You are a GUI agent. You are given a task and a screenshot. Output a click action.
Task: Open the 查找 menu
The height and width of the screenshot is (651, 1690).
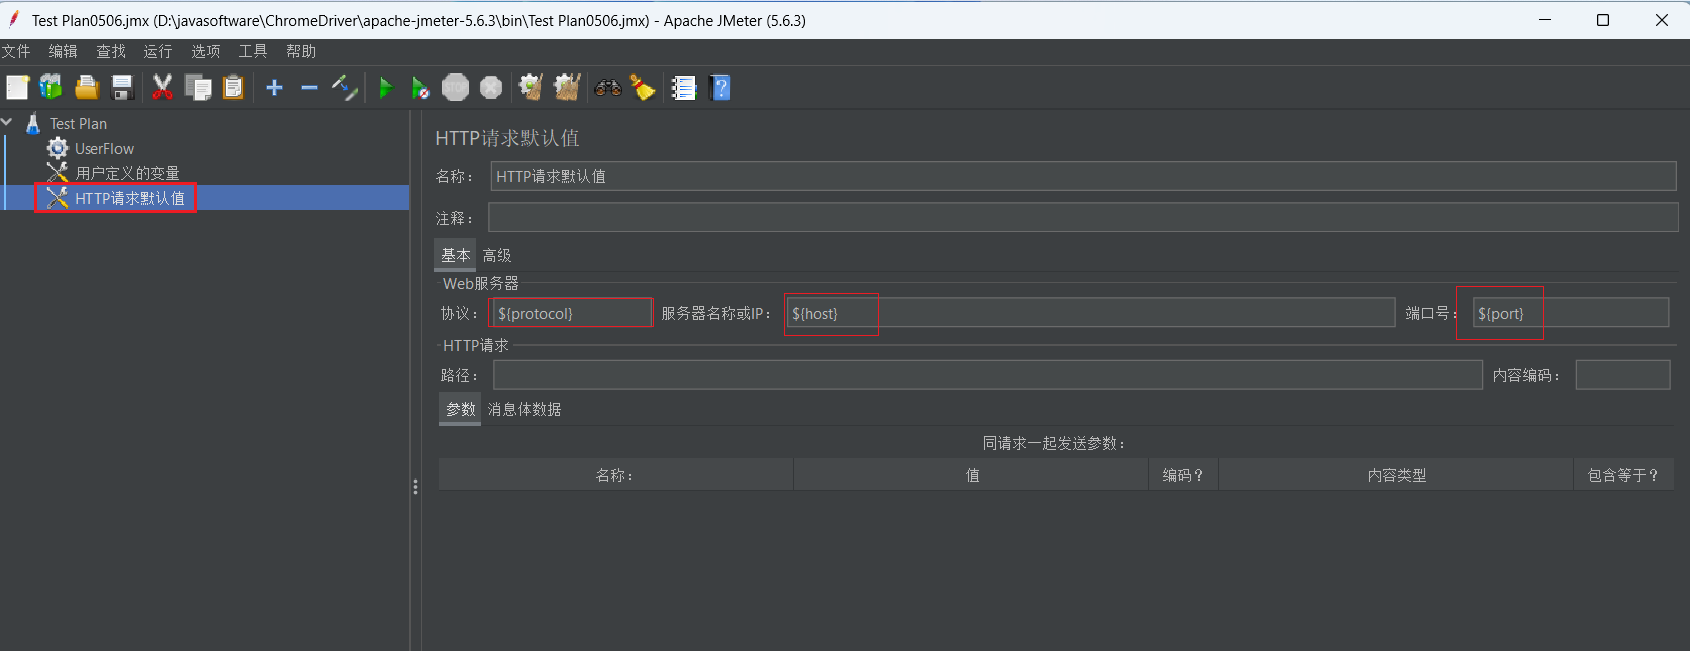coord(111,51)
